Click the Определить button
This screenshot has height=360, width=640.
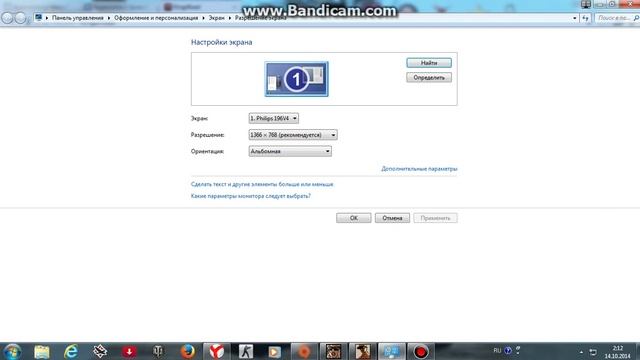[429, 78]
